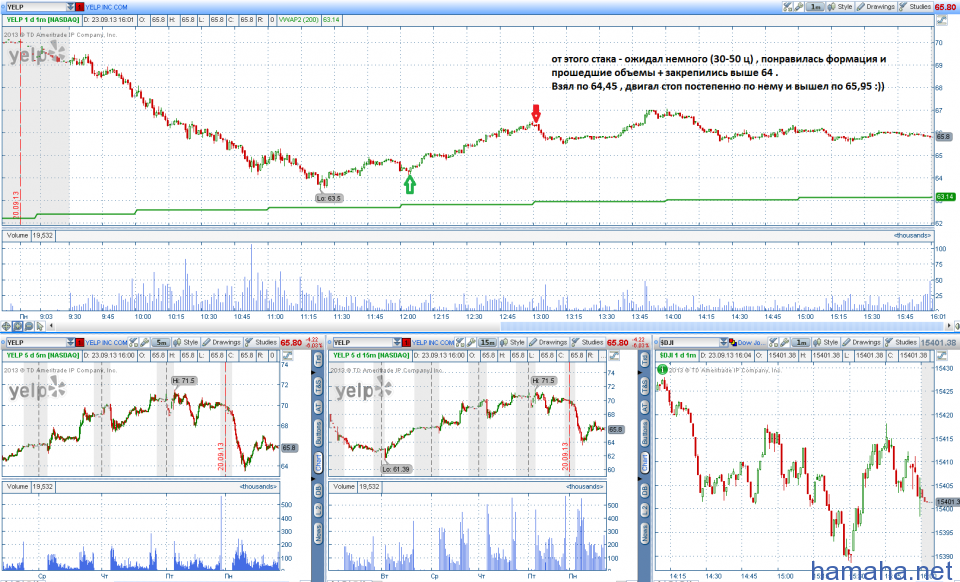Maximize the $DJI chart cell
The image size is (960, 582).
pyautogui.click(x=942, y=356)
